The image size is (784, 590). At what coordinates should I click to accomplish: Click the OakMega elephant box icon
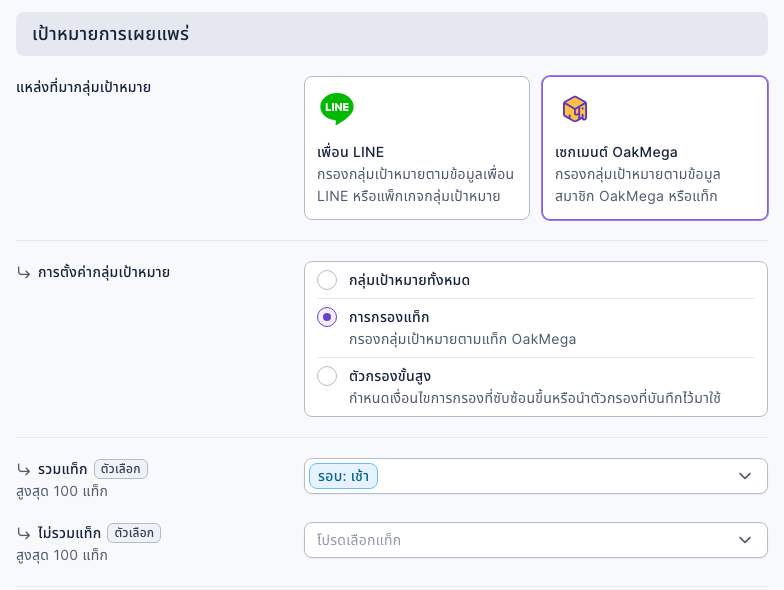(x=574, y=109)
